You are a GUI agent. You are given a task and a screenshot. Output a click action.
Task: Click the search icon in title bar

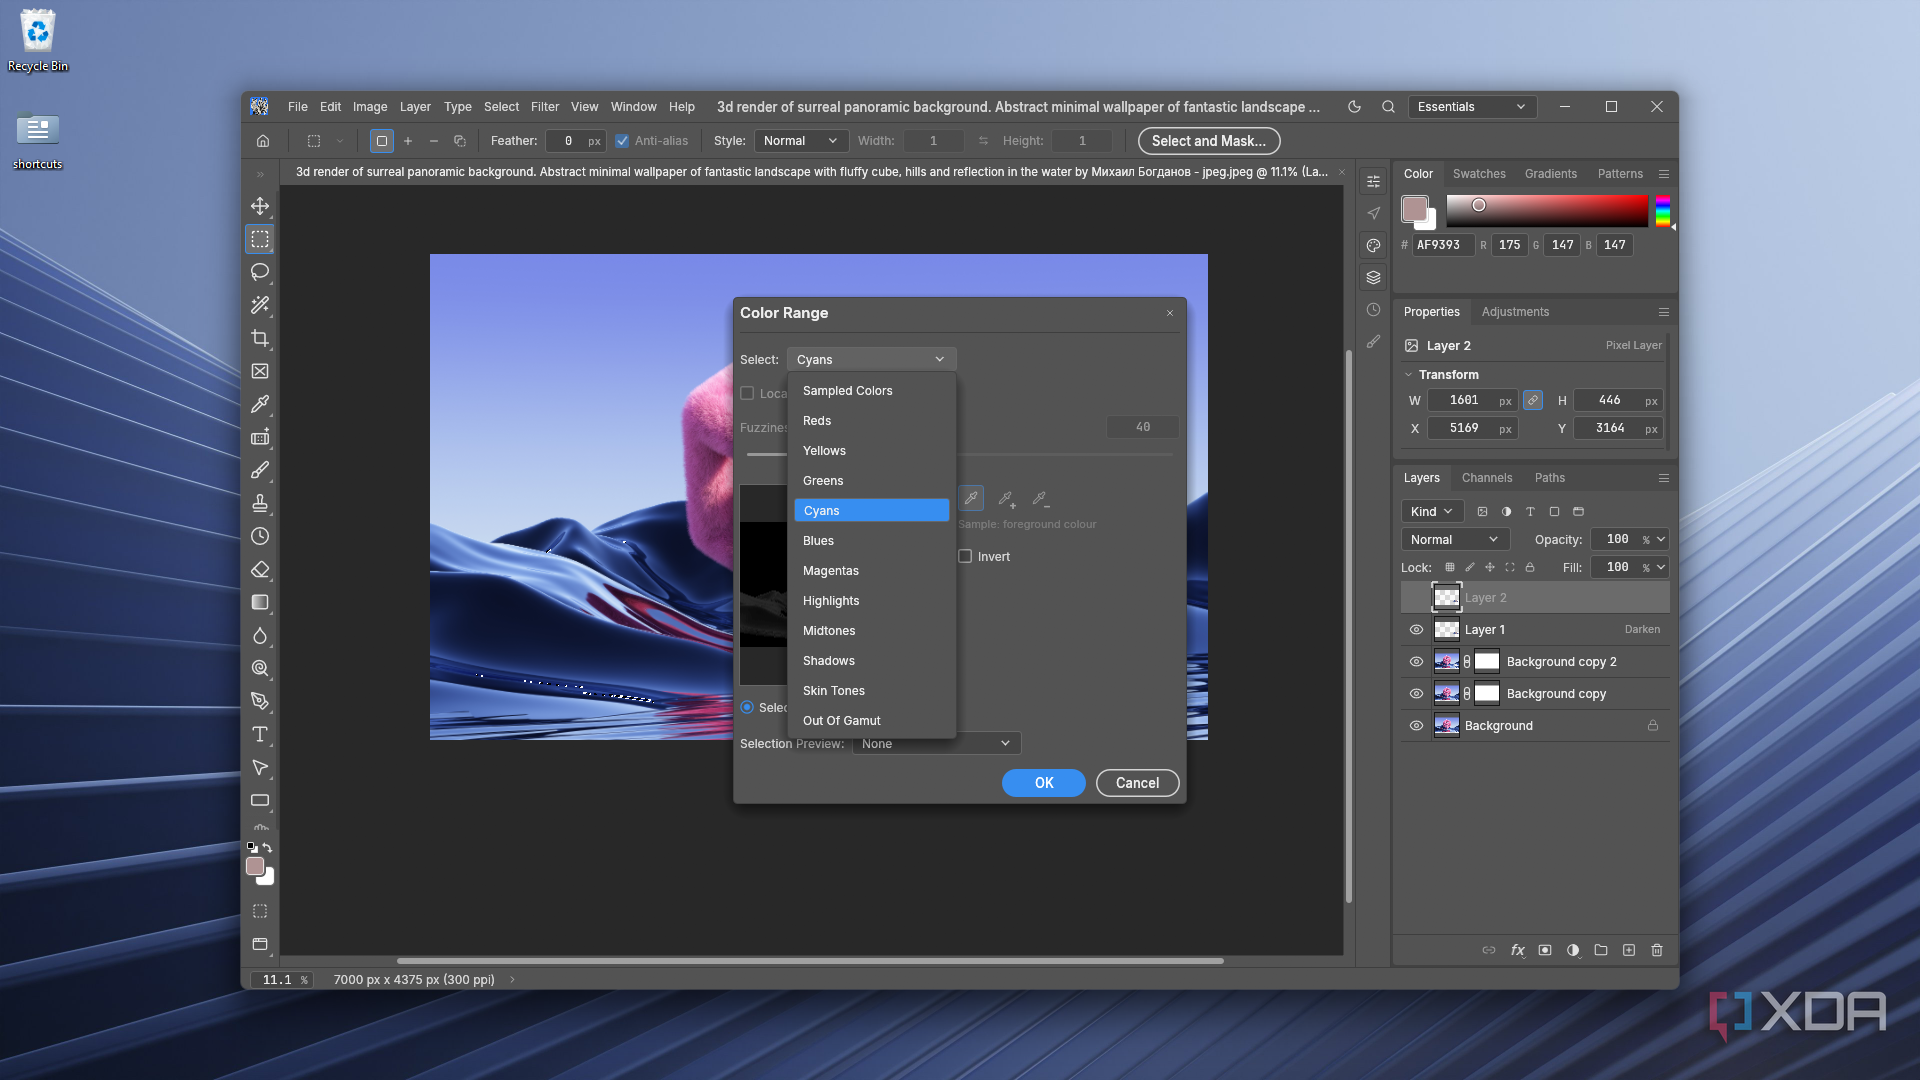[x=1388, y=107]
